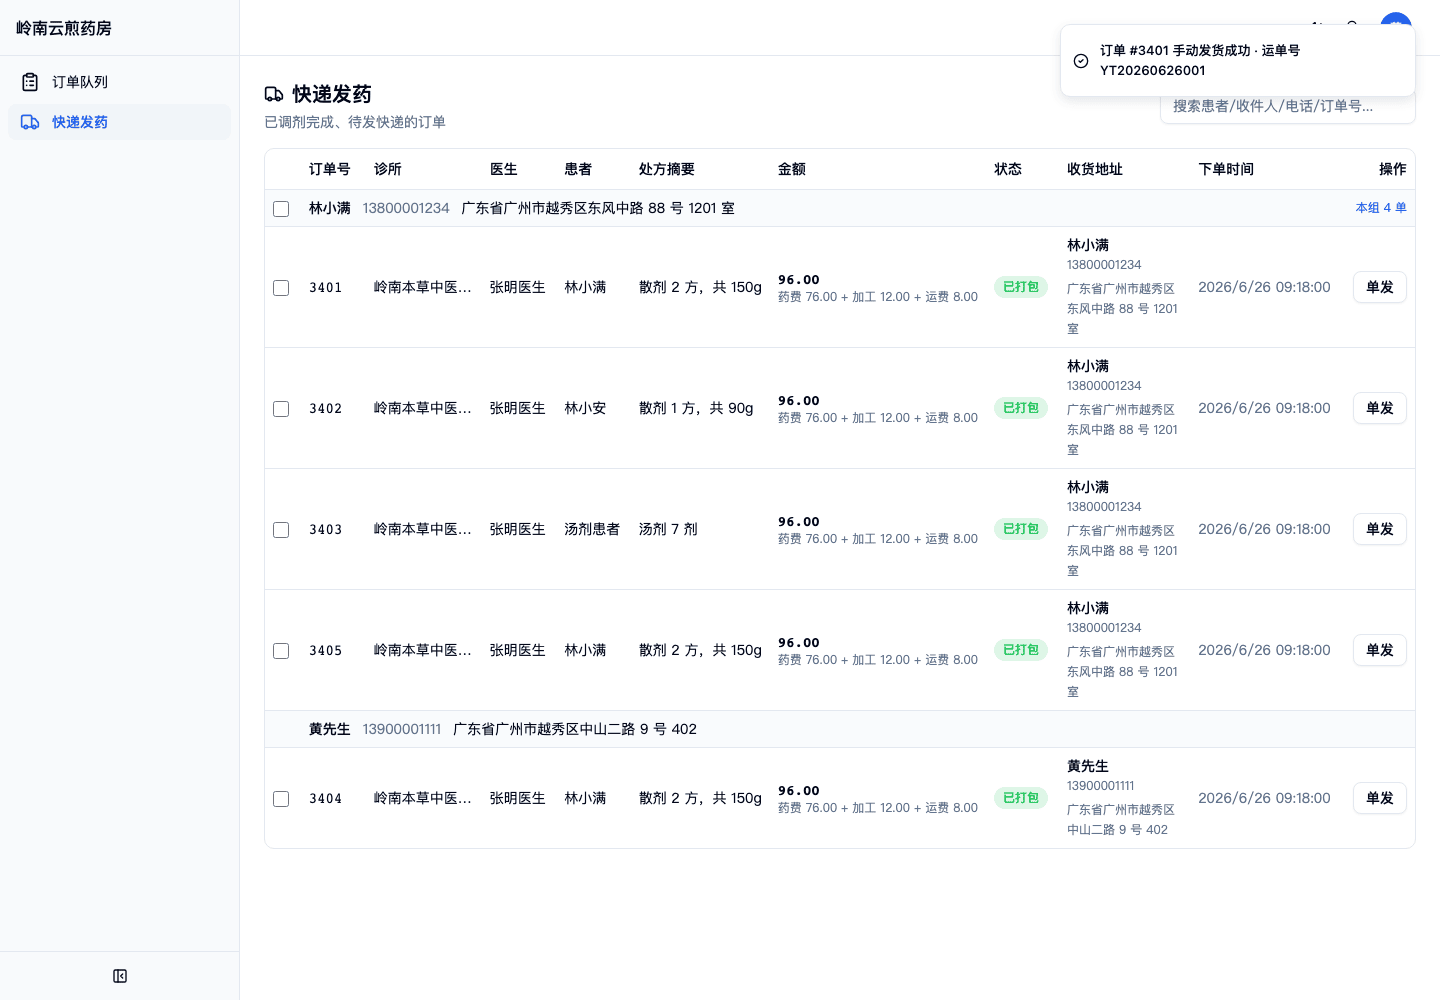Open the 订单队列 menu item
This screenshot has height=1000, width=1440.
pyautogui.click(x=119, y=82)
